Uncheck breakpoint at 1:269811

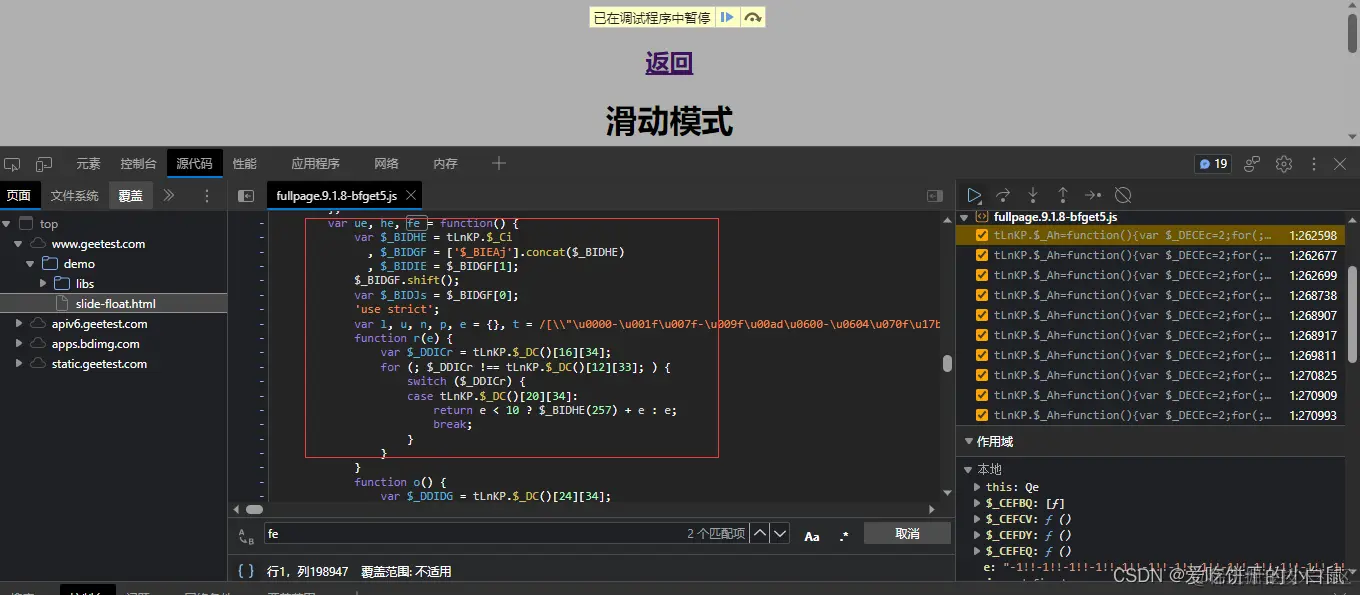click(x=982, y=356)
